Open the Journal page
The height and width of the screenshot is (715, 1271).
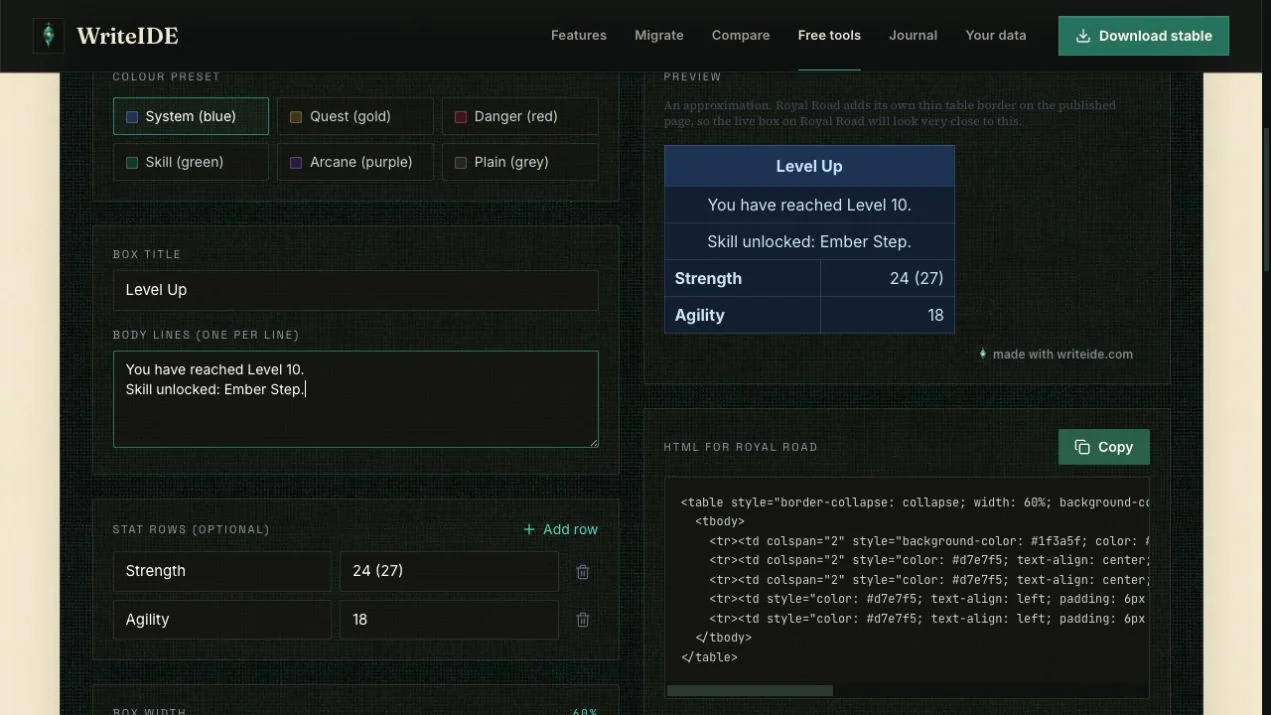point(913,35)
